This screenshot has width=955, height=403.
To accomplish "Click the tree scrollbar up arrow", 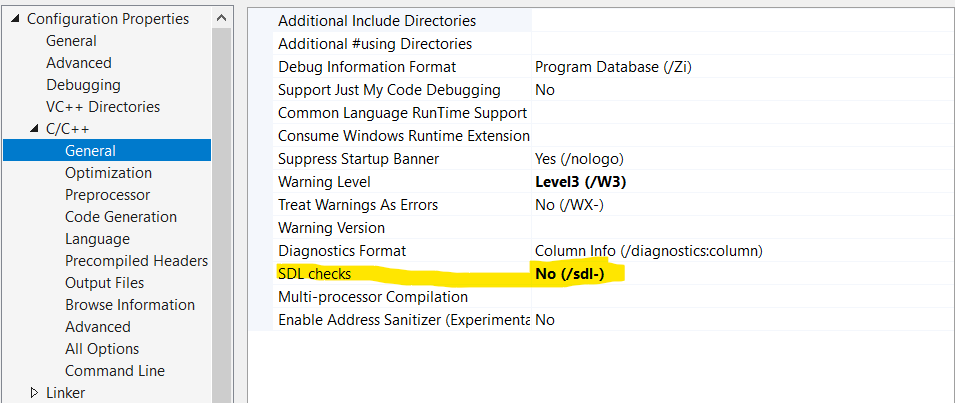I will pos(224,19).
